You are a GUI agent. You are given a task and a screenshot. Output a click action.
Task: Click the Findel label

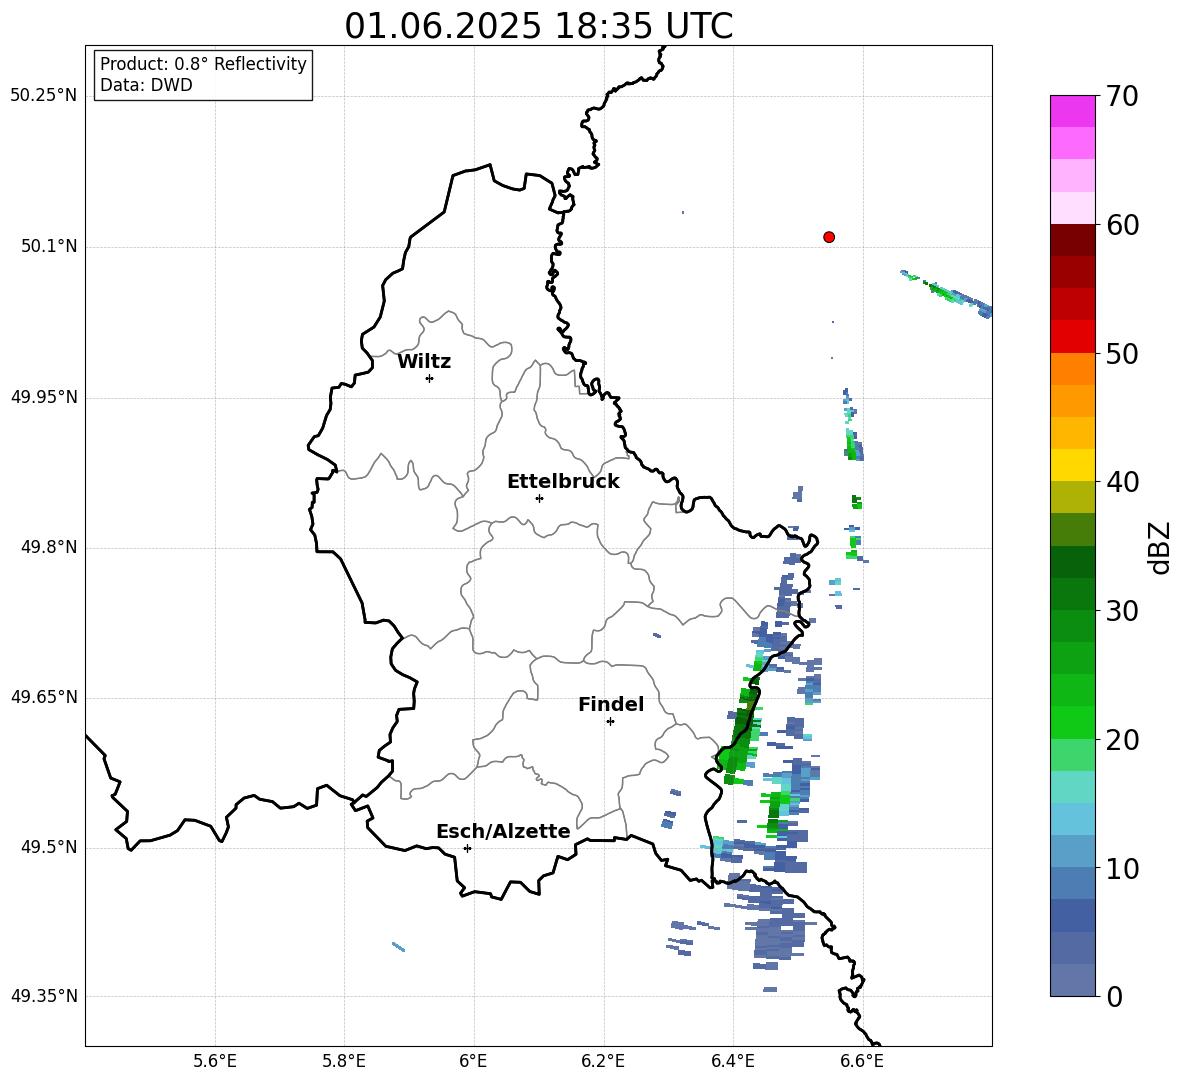611,704
